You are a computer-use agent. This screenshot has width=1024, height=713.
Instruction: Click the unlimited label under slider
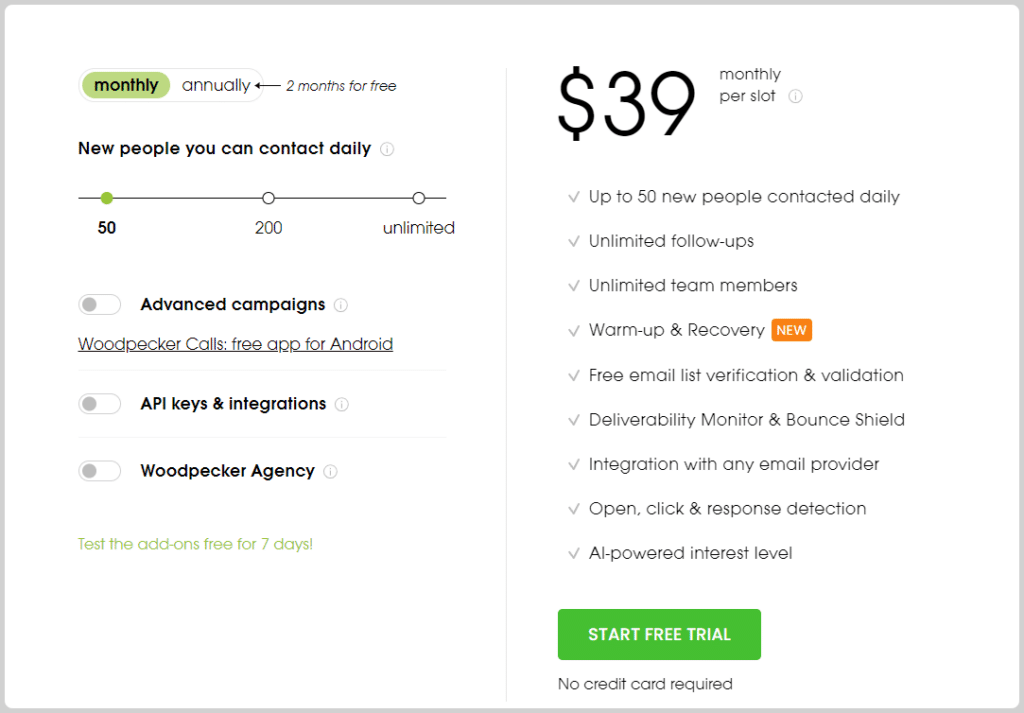point(419,228)
